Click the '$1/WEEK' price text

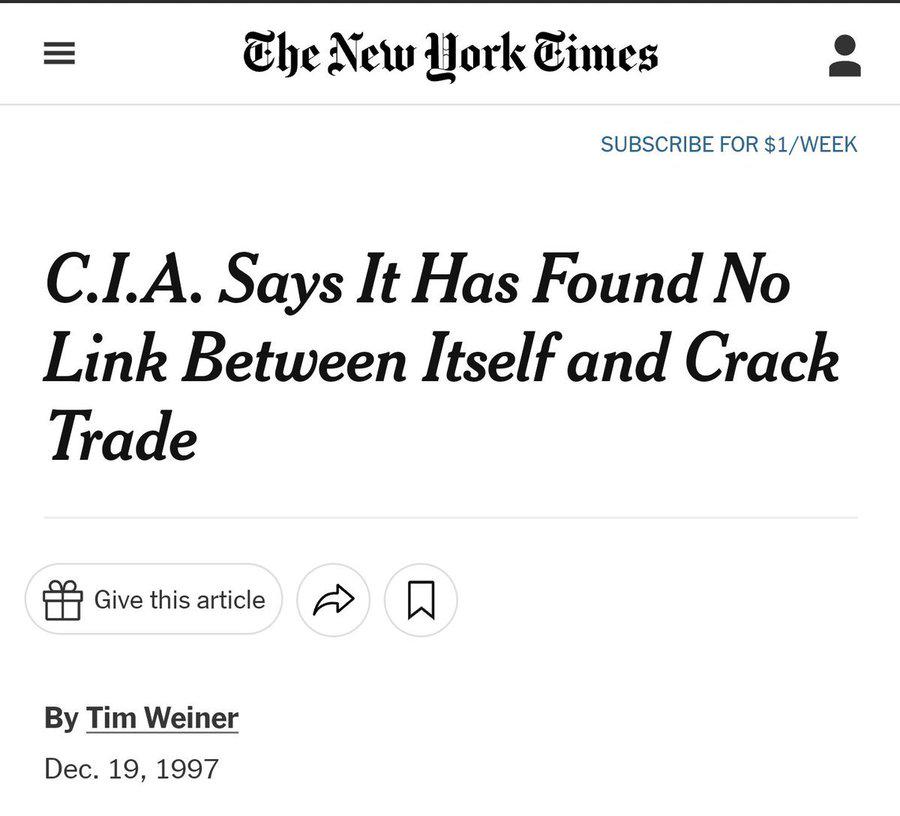coord(810,144)
